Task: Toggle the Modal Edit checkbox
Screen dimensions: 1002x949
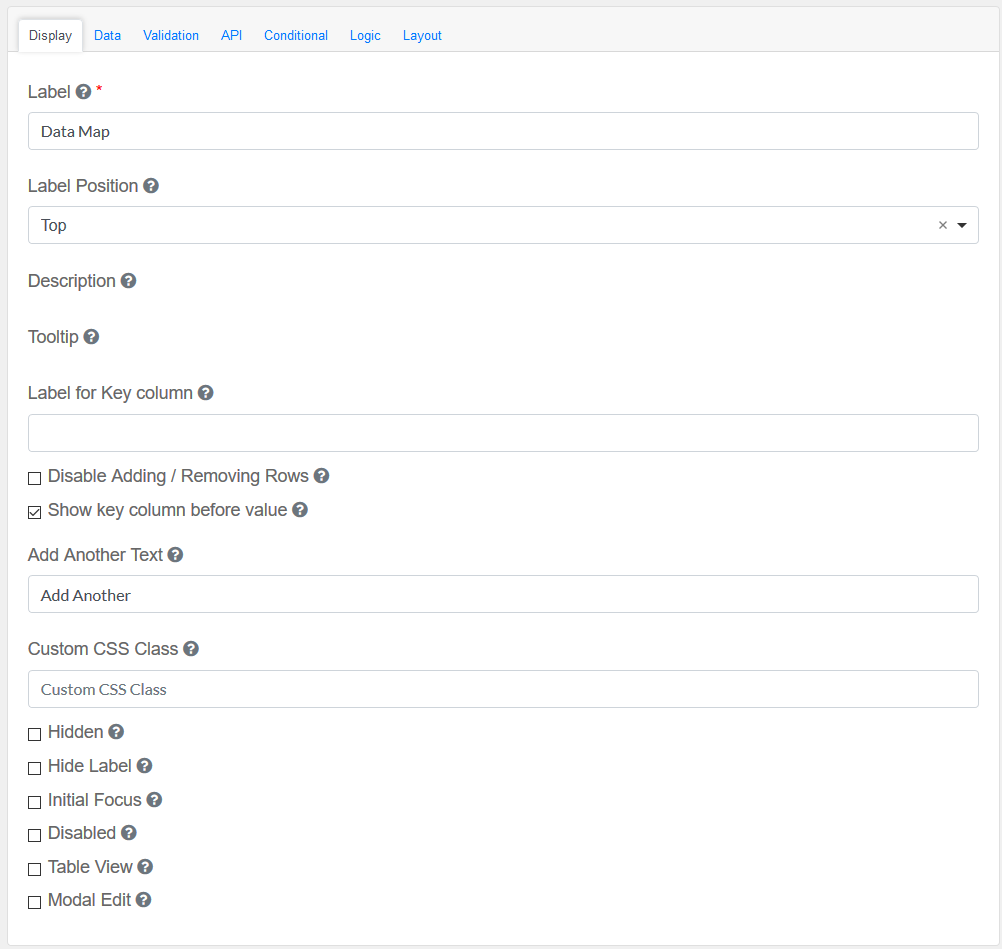Action: [35, 902]
